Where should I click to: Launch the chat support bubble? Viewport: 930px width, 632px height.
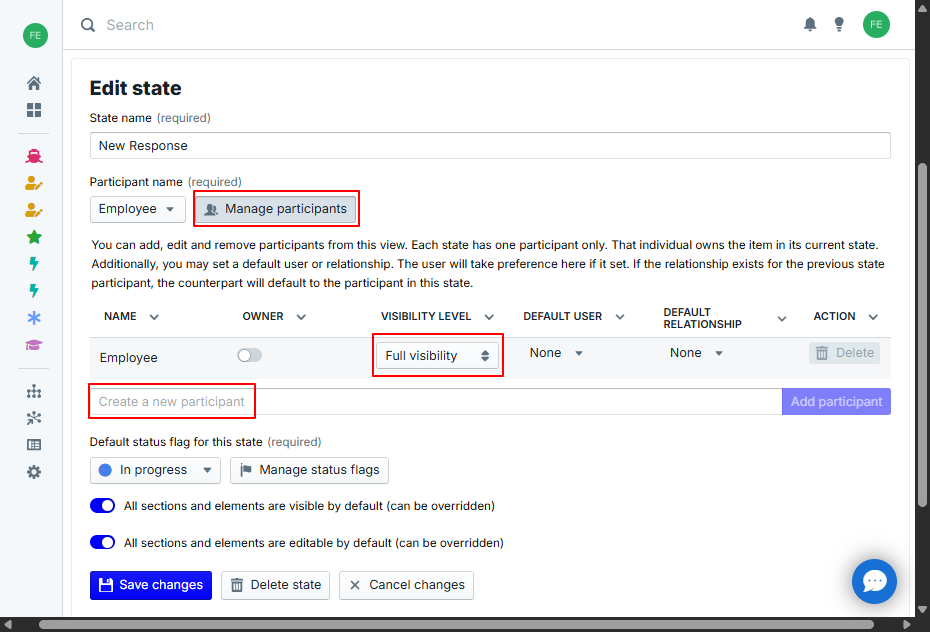(x=874, y=581)
